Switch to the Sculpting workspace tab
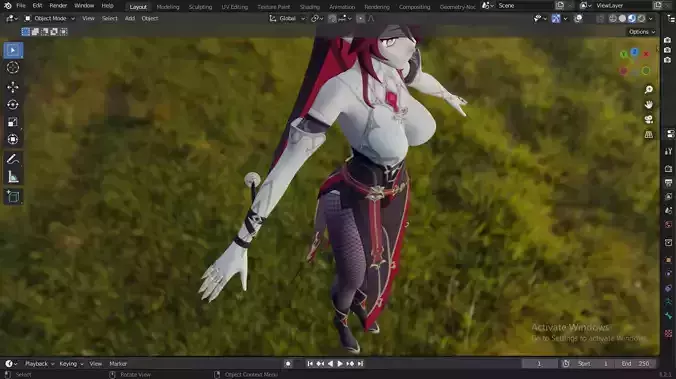 [x=200, y=7]
